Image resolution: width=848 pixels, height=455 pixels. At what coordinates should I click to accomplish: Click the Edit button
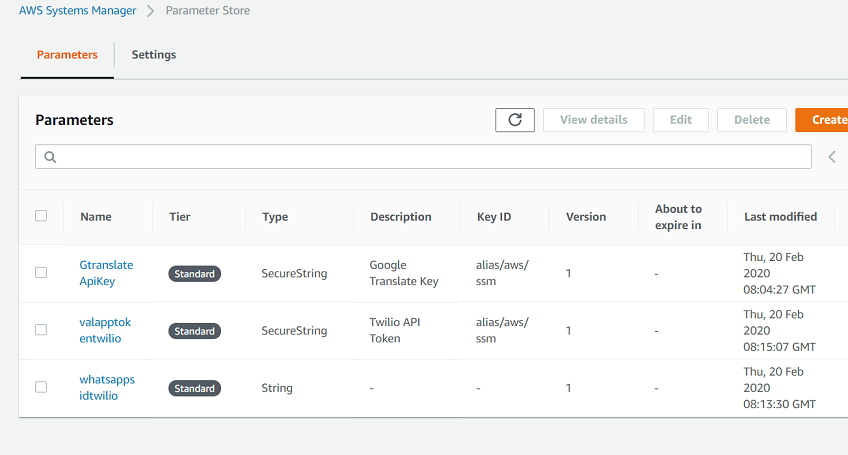(681, 120)
